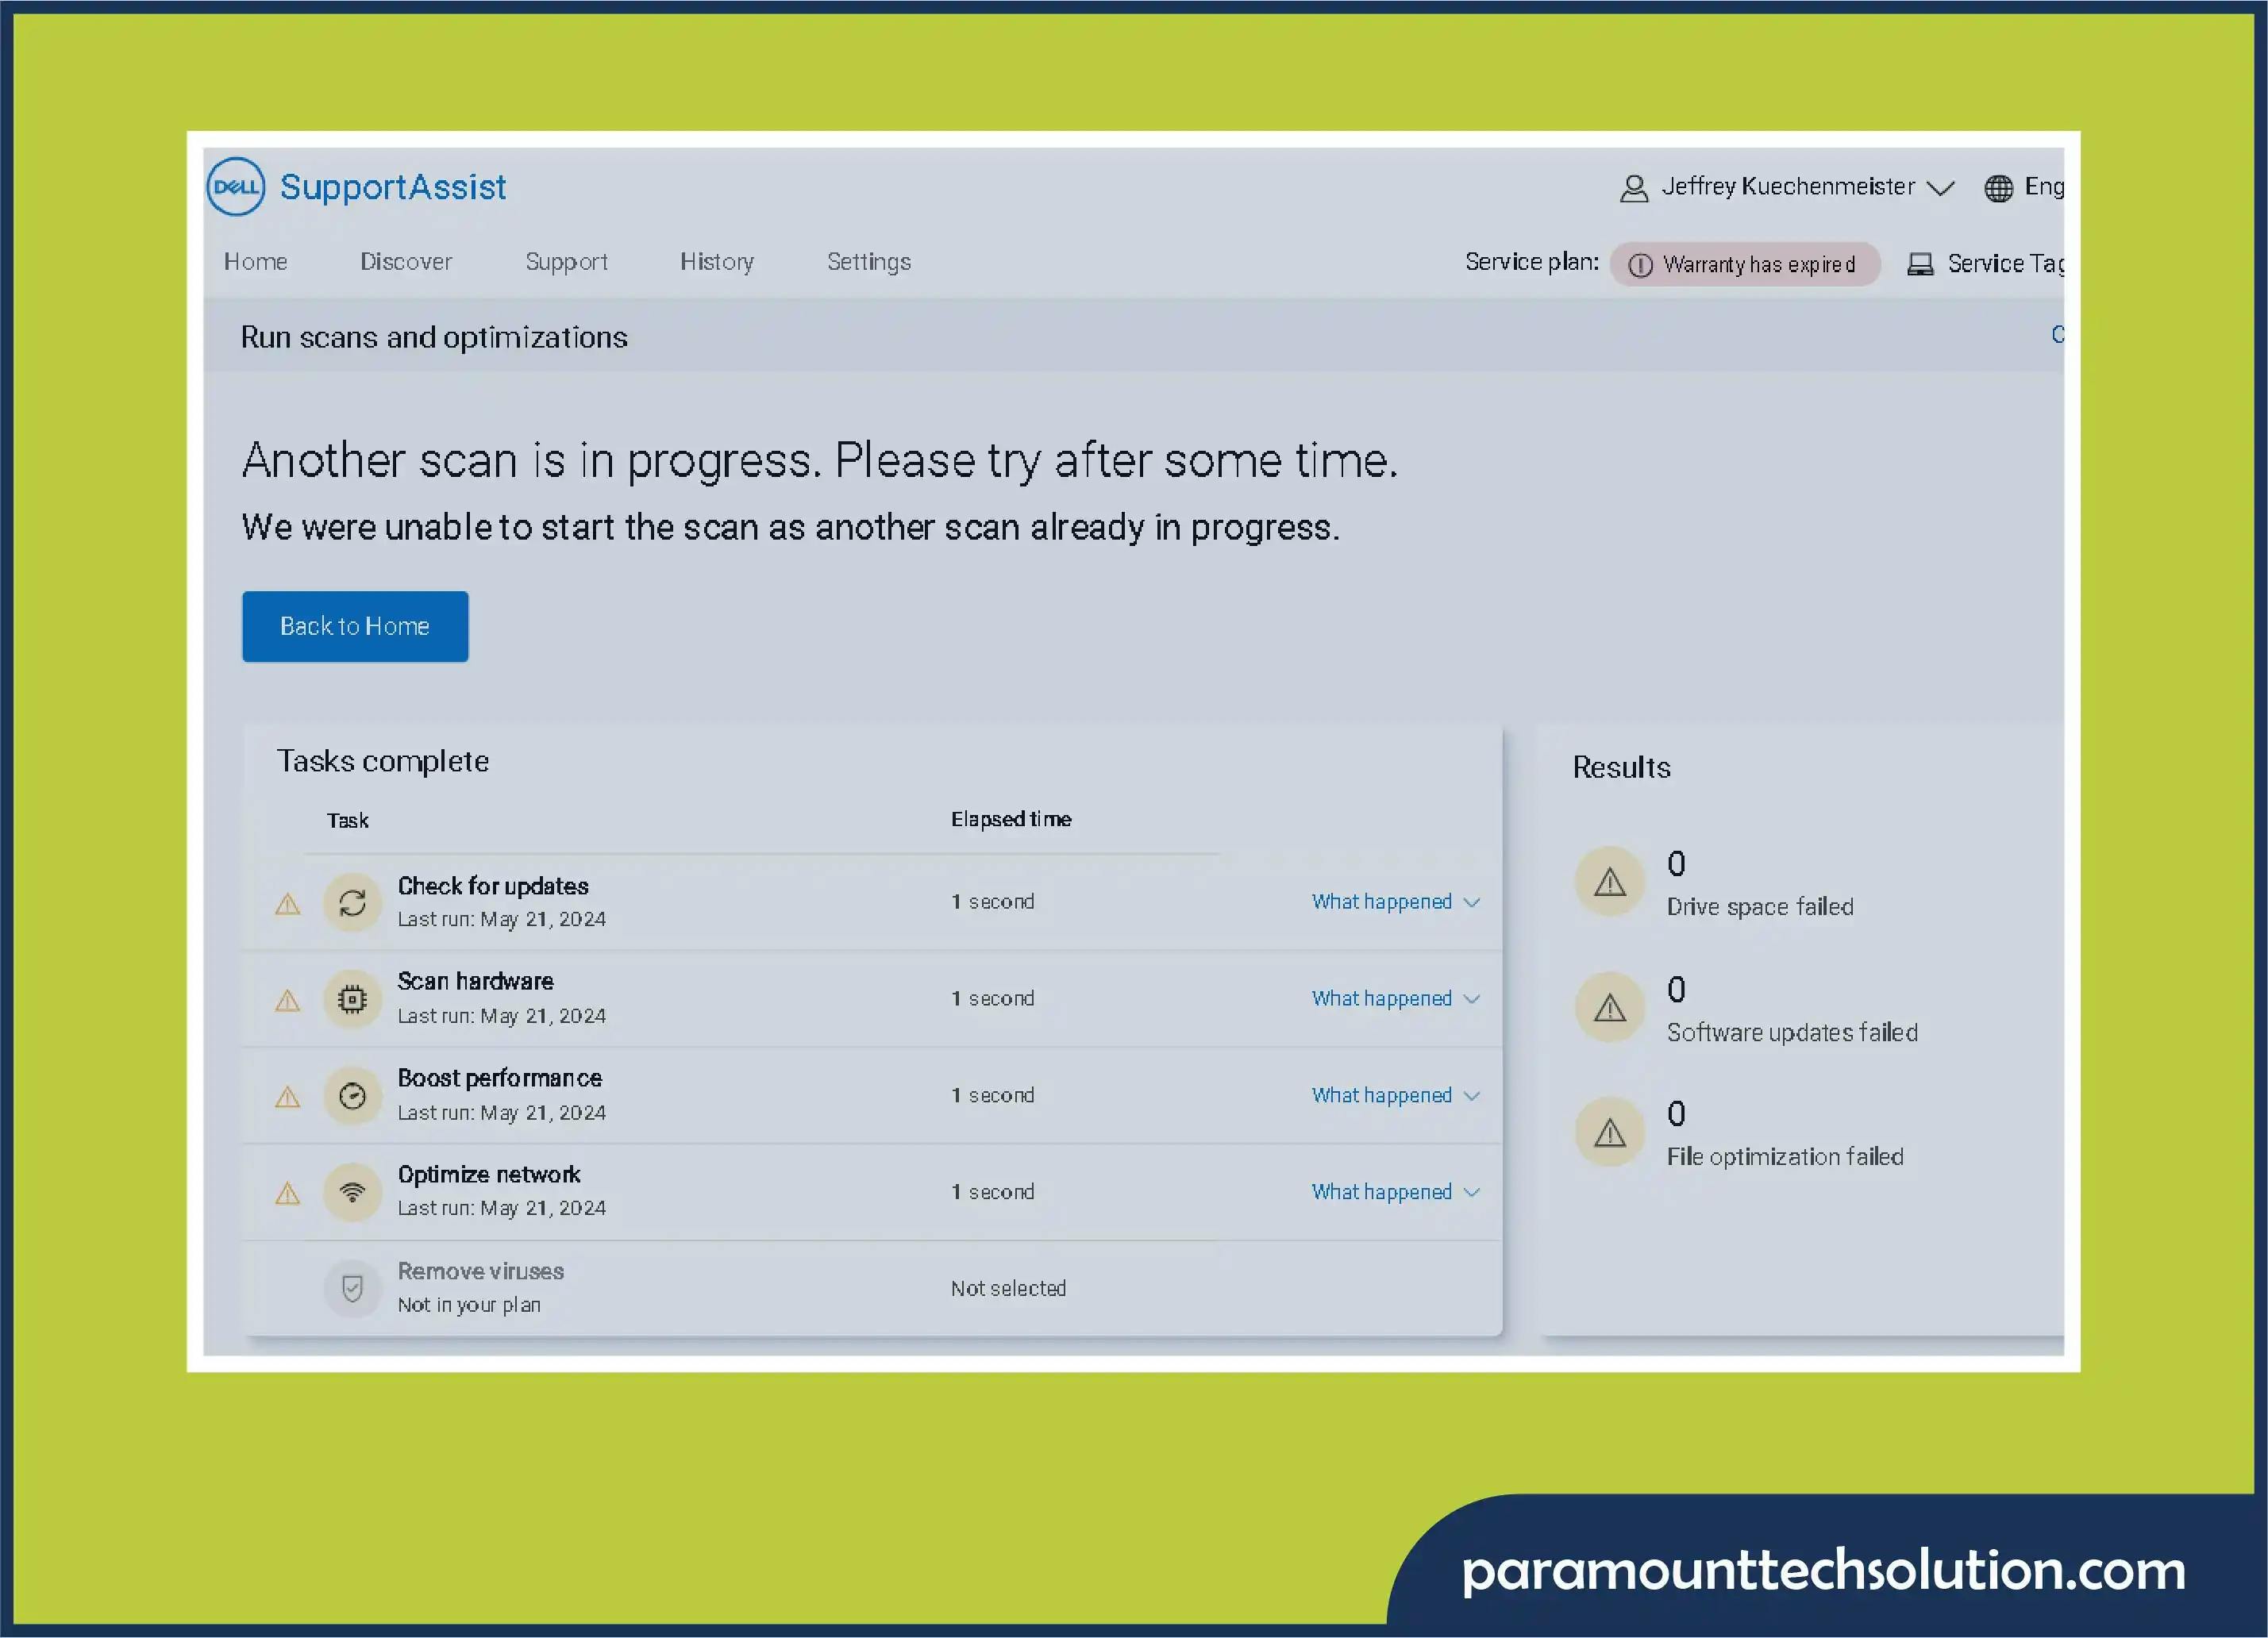The width and height of the screenshot is (2268, 1638).
Task: Open the Settings tab
Action: (x=869, y=262)
